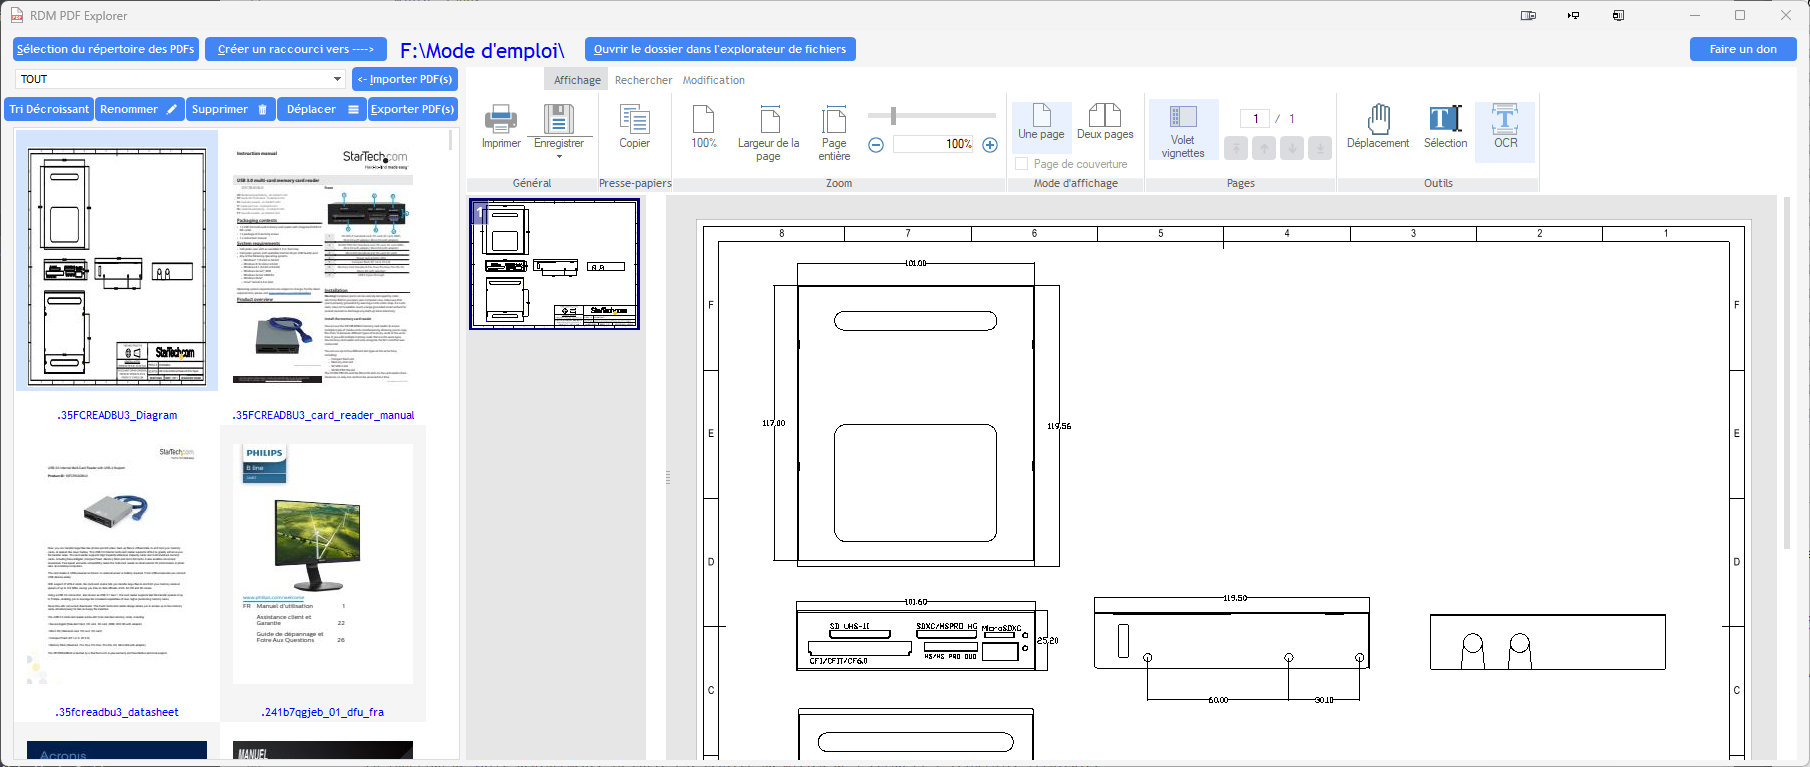Select the Page entière zoom icon
The image size is (1810, 767).
coord(834,120)
